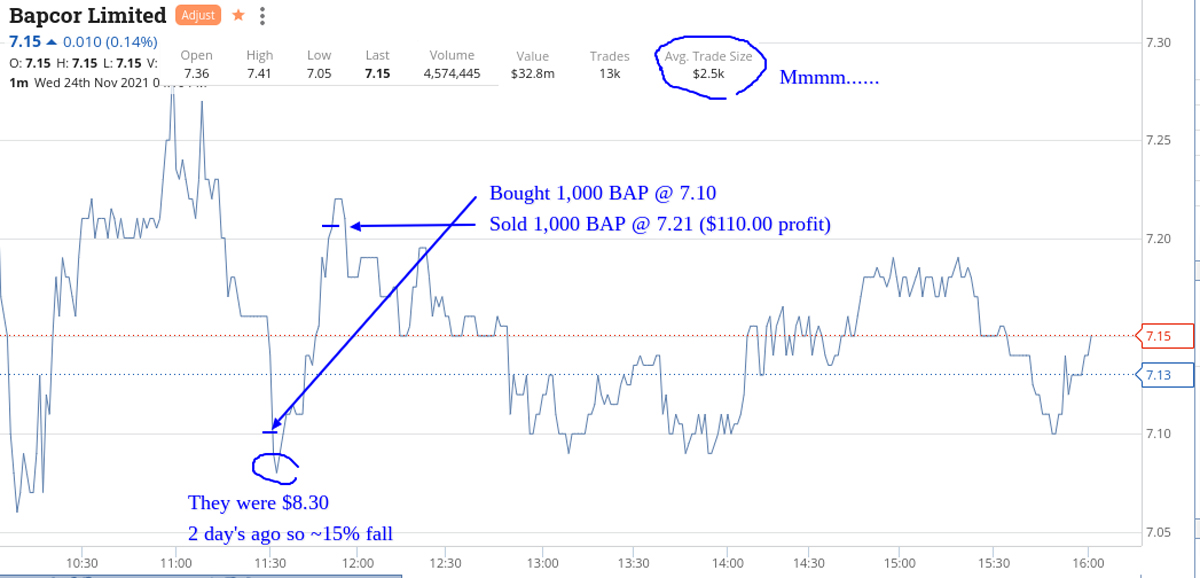This screenshot has height=578, width=1200.
Task: Click the 7.05 price axis label
Action: coord(1159,531)
